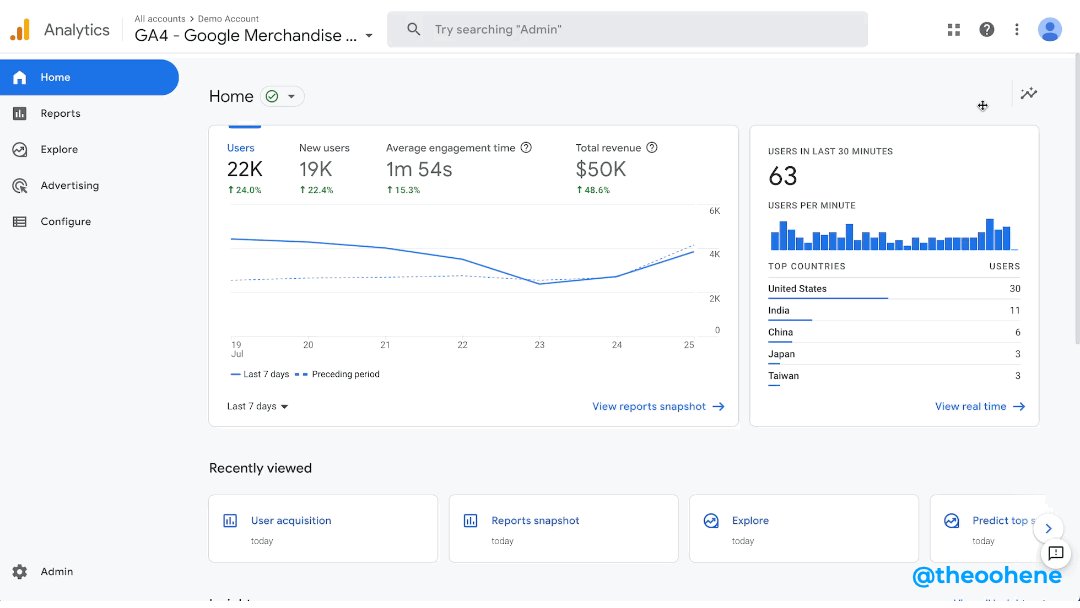Open Admin in the sidebar
Viewport: 1080px width, 608px height.
pos(90,572)
